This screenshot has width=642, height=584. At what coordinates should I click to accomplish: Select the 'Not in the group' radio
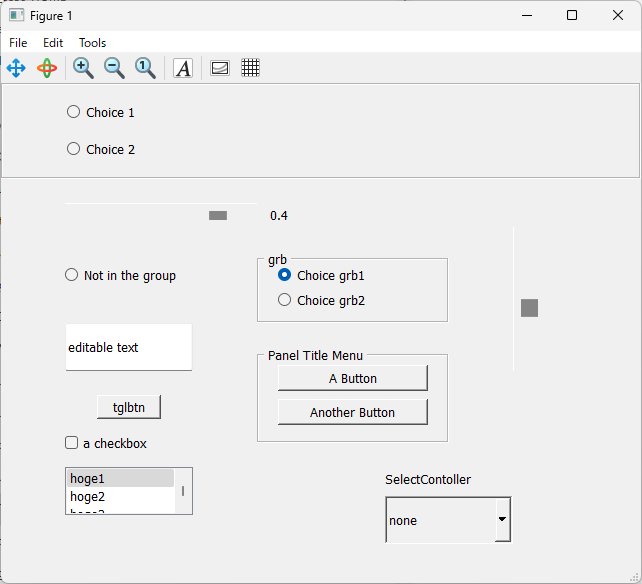coord(71,275)
